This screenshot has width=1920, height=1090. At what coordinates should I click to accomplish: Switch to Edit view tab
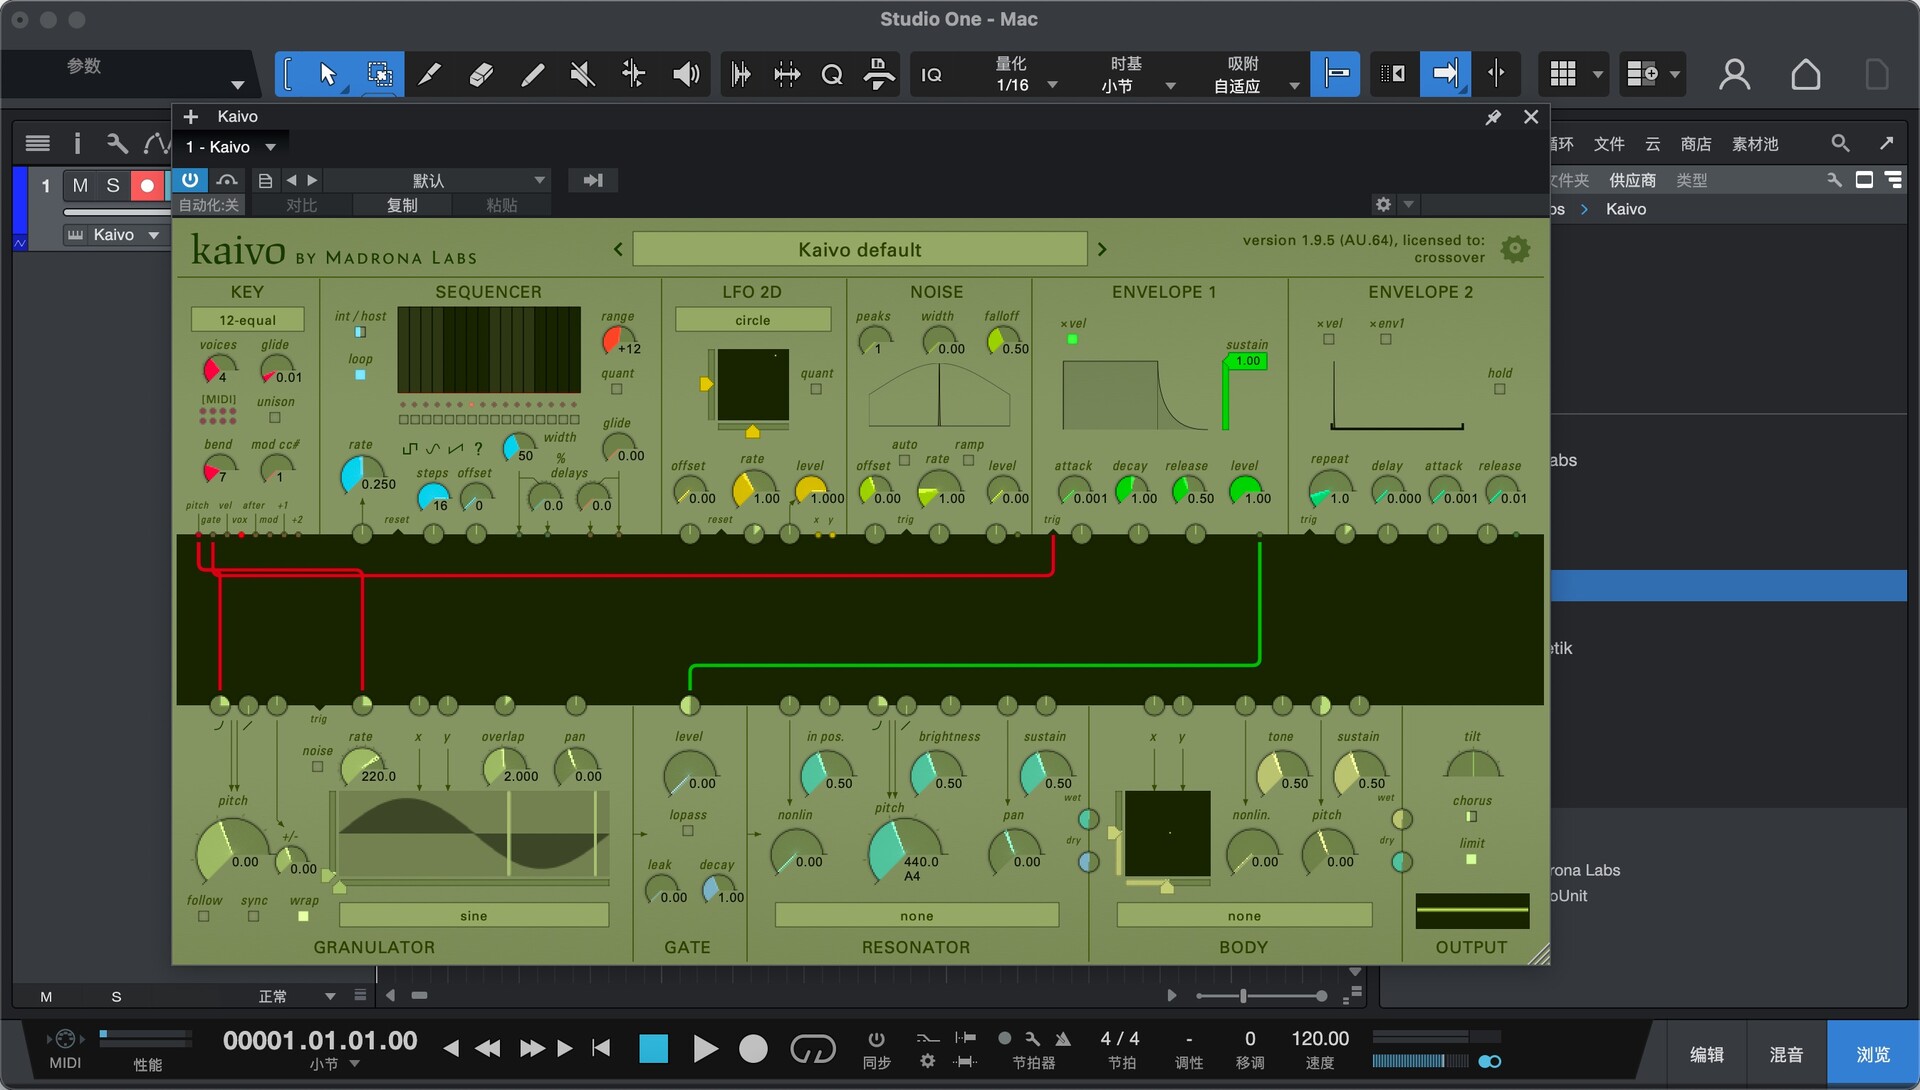click(x=1706, y=1054)
